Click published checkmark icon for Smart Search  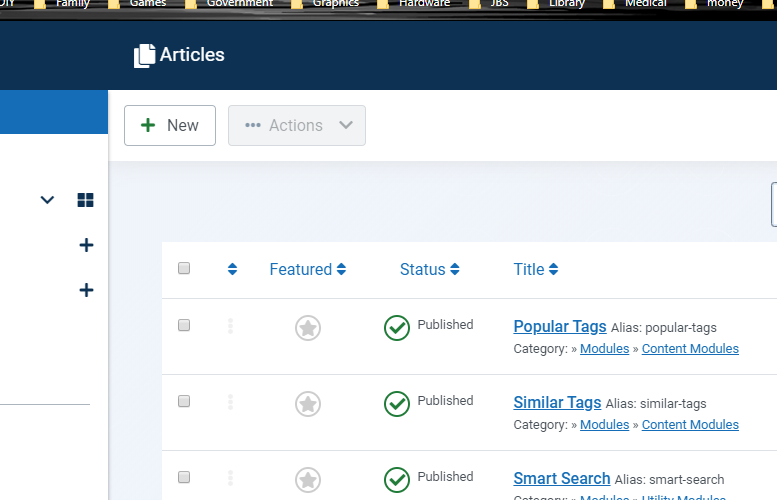pyautogui.click(x=397, y=480)
